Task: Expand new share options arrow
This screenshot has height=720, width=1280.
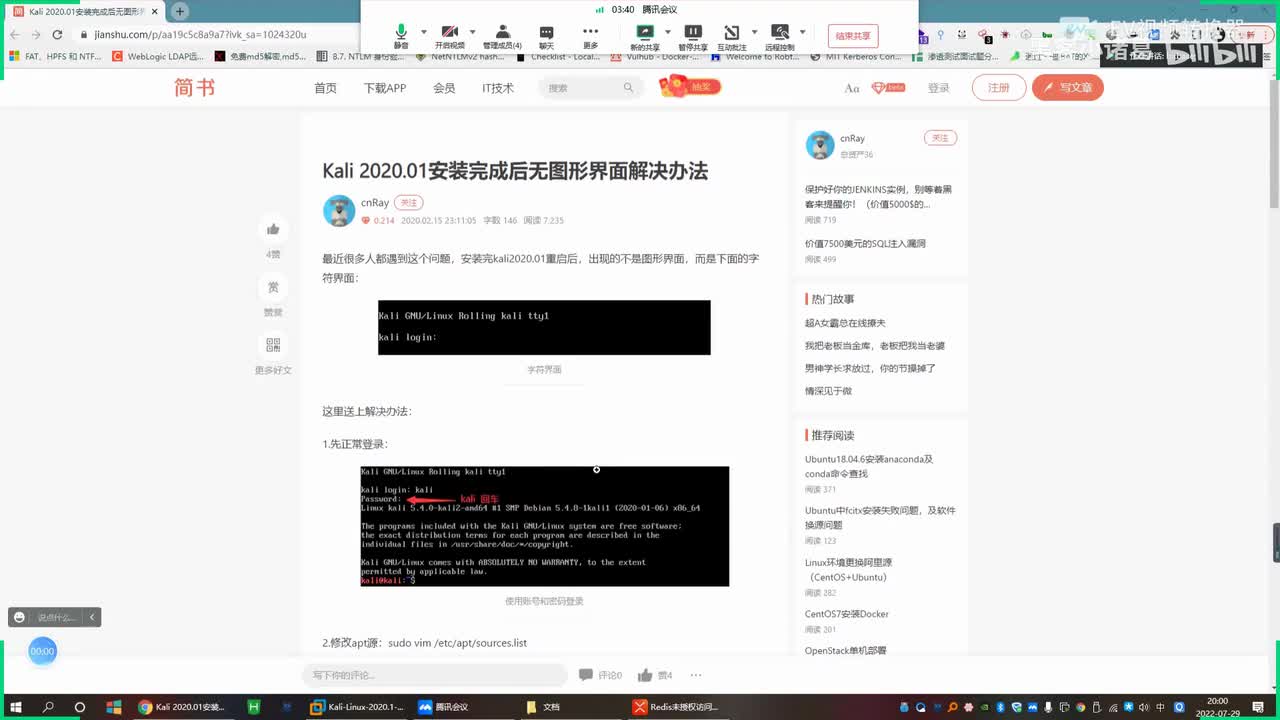Action: click(x=666, y=32)
